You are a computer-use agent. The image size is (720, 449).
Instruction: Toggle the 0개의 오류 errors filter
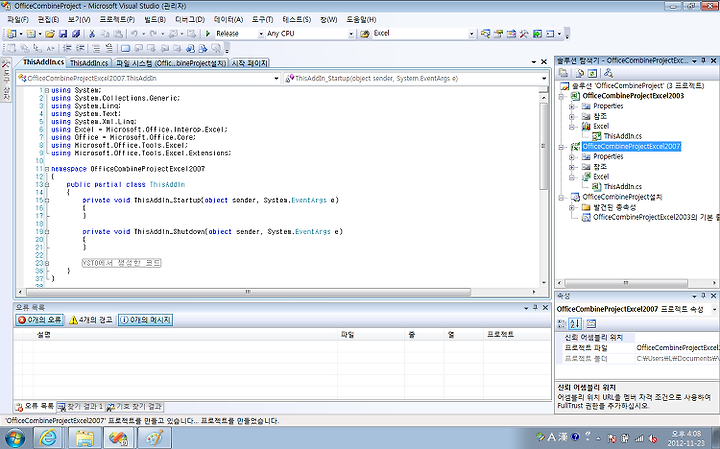pos(39,320)
